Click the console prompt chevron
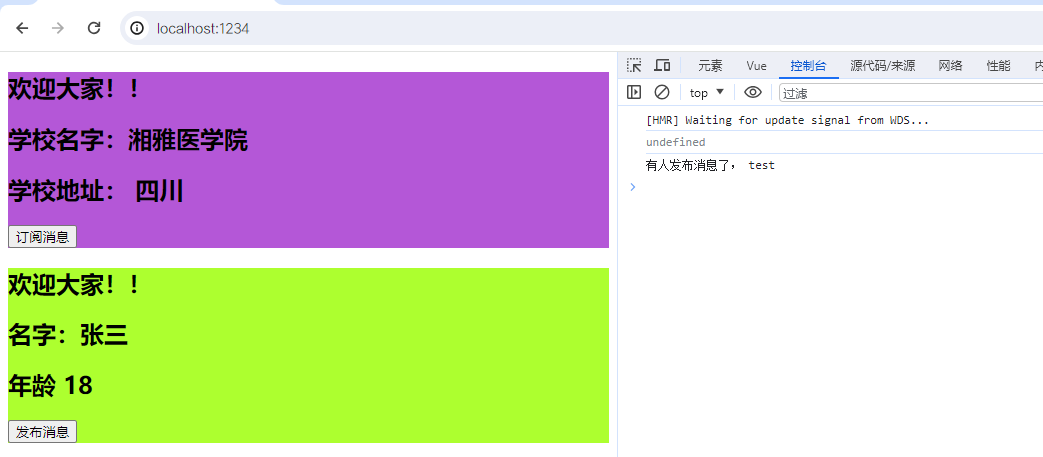Image resolution: width=1043 pixels, height=457 pixels. tap(633, 187)
